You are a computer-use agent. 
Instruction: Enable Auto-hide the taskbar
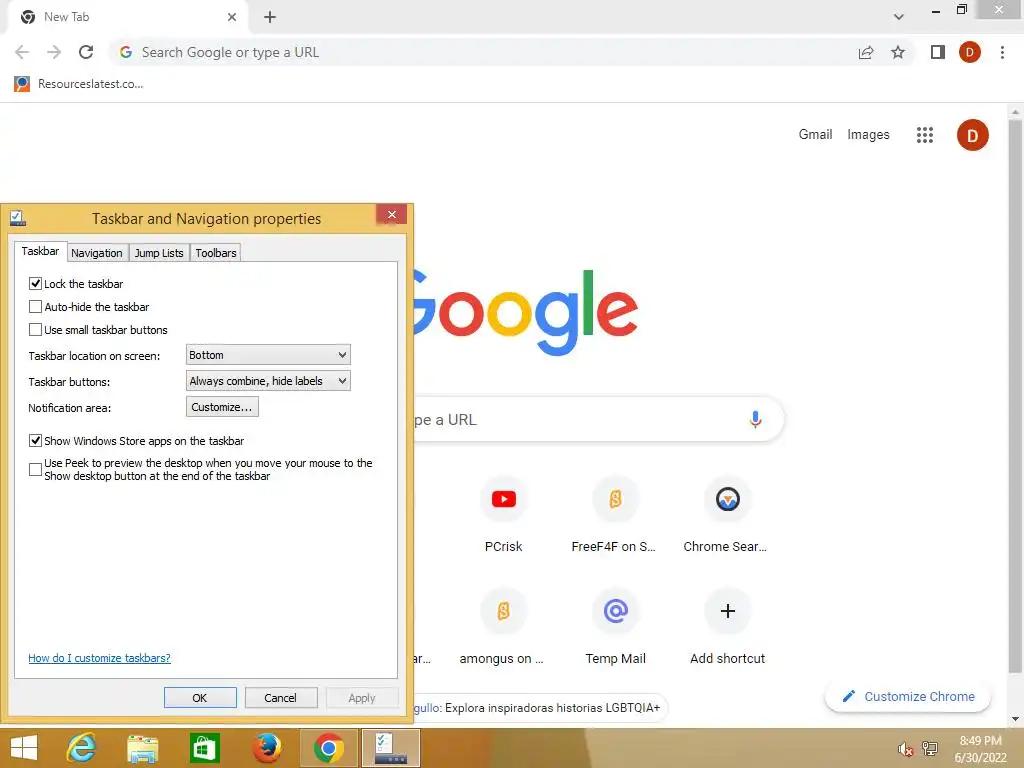(35, 306)
